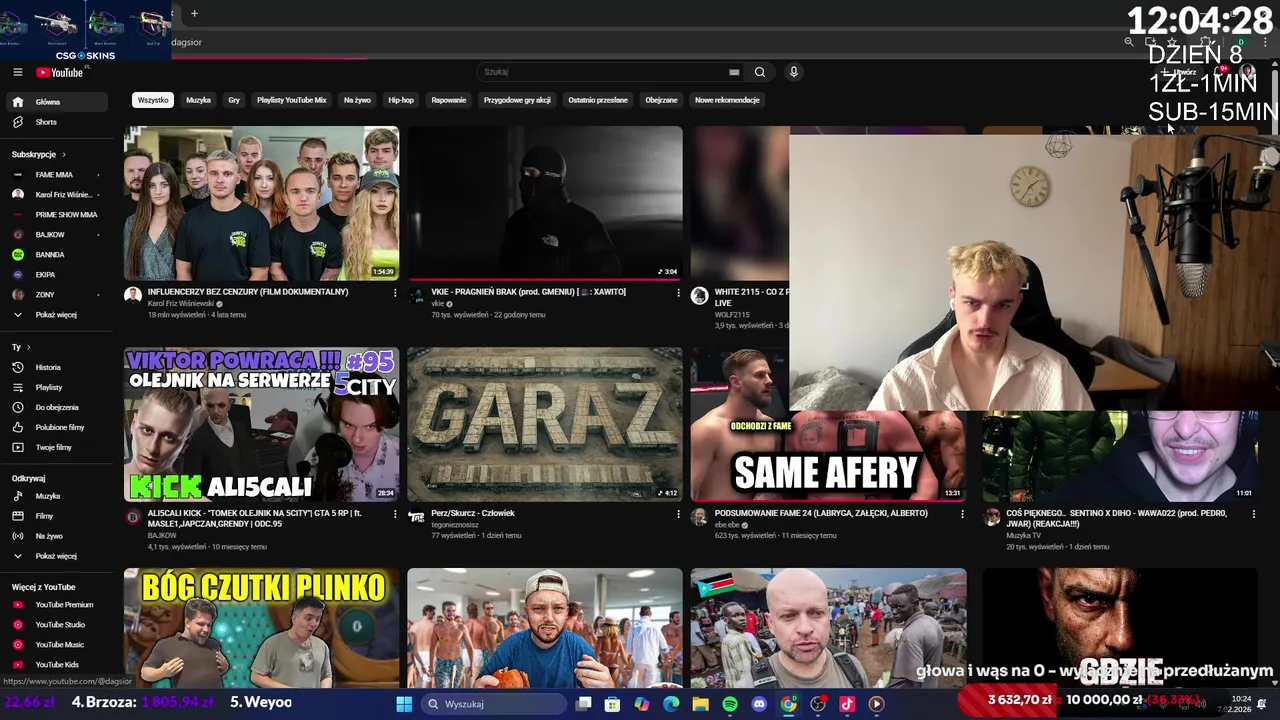Open new browser tab with plus button
This screenshot has height=720, width=1280.
coord(194,13)
